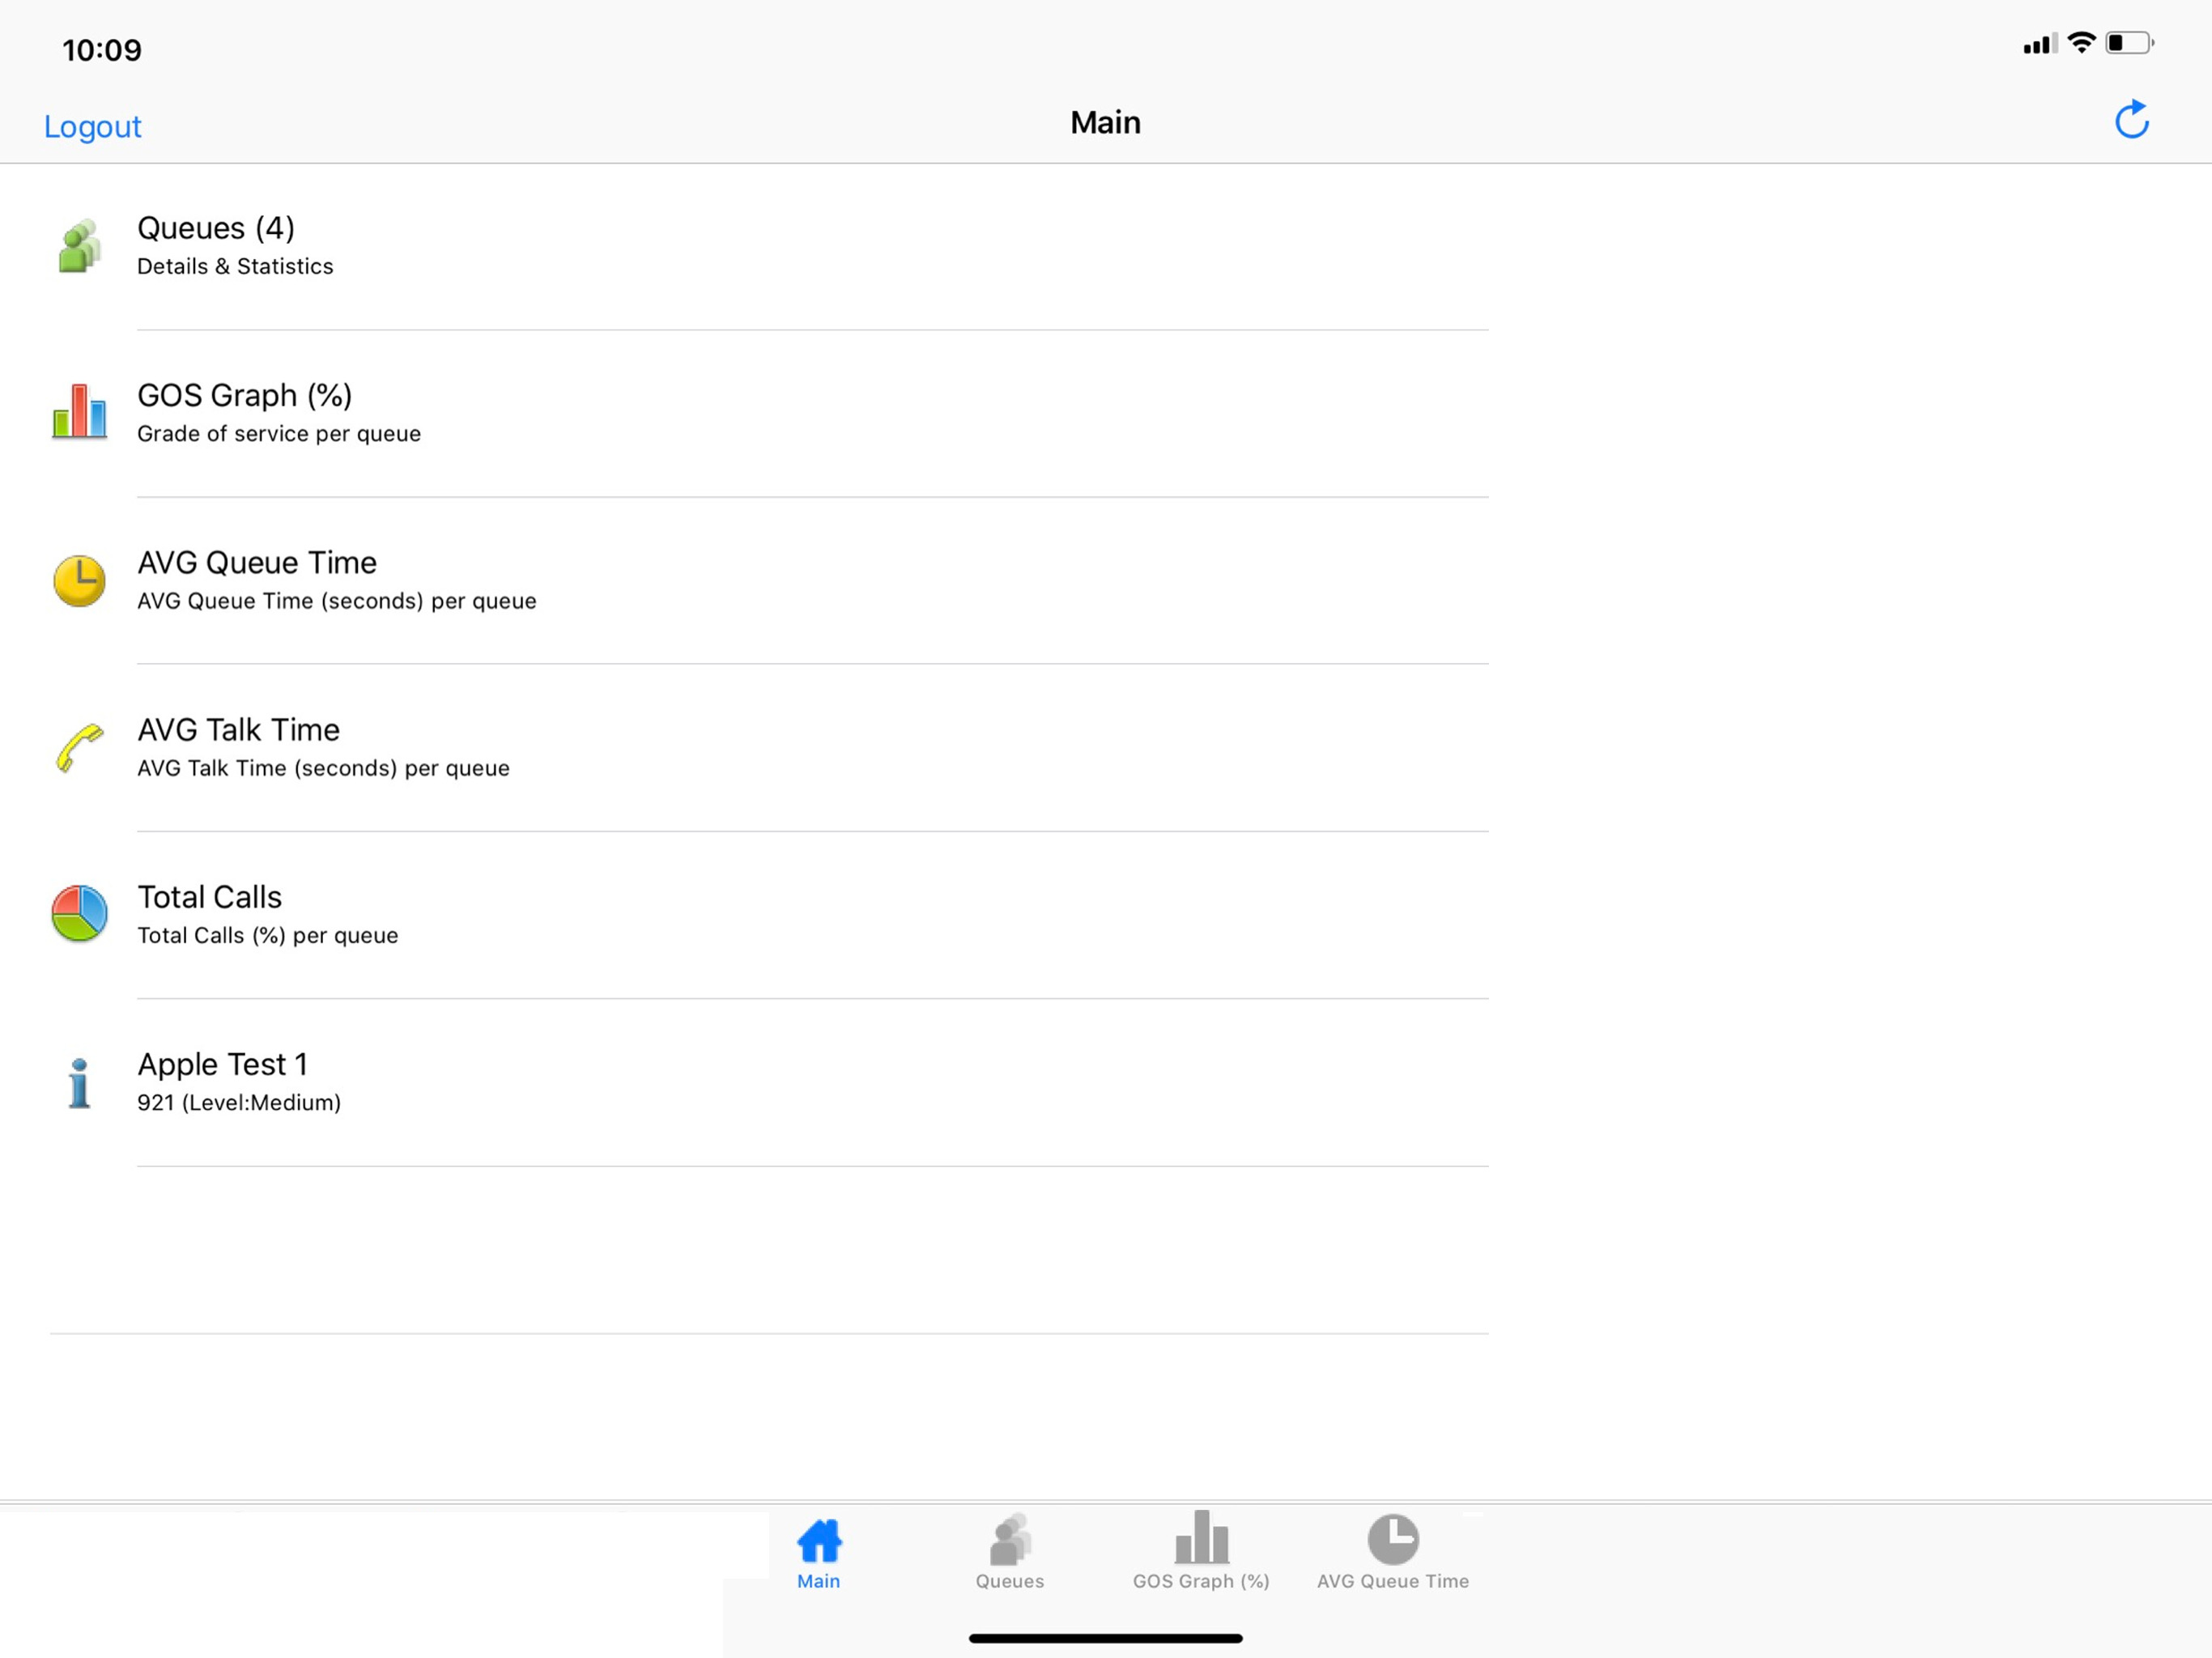Click the 'Details & Statistics' subtitle
This screenshot has width=2212, height=1658.
point(235,266)
